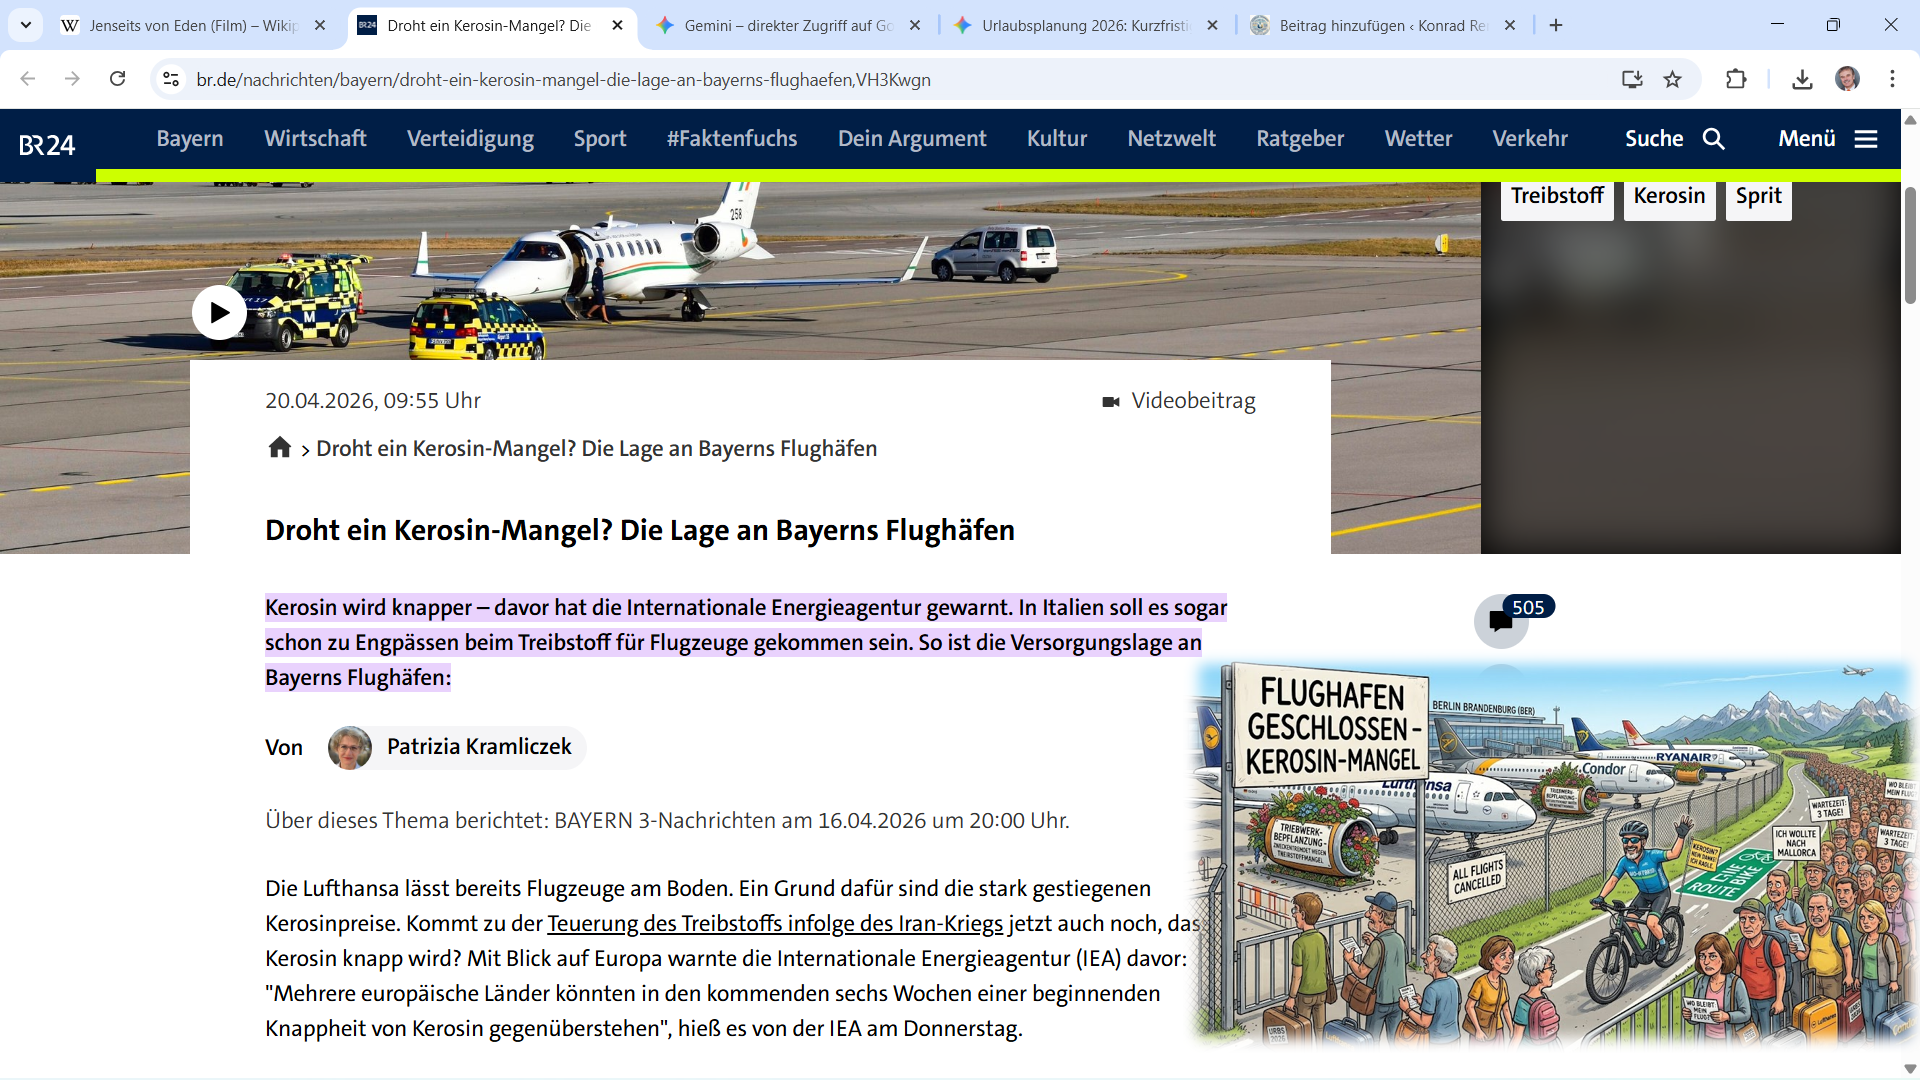Reload the page
Image resolution: width=1920 pixels, height=1080 pixels.
118,79
